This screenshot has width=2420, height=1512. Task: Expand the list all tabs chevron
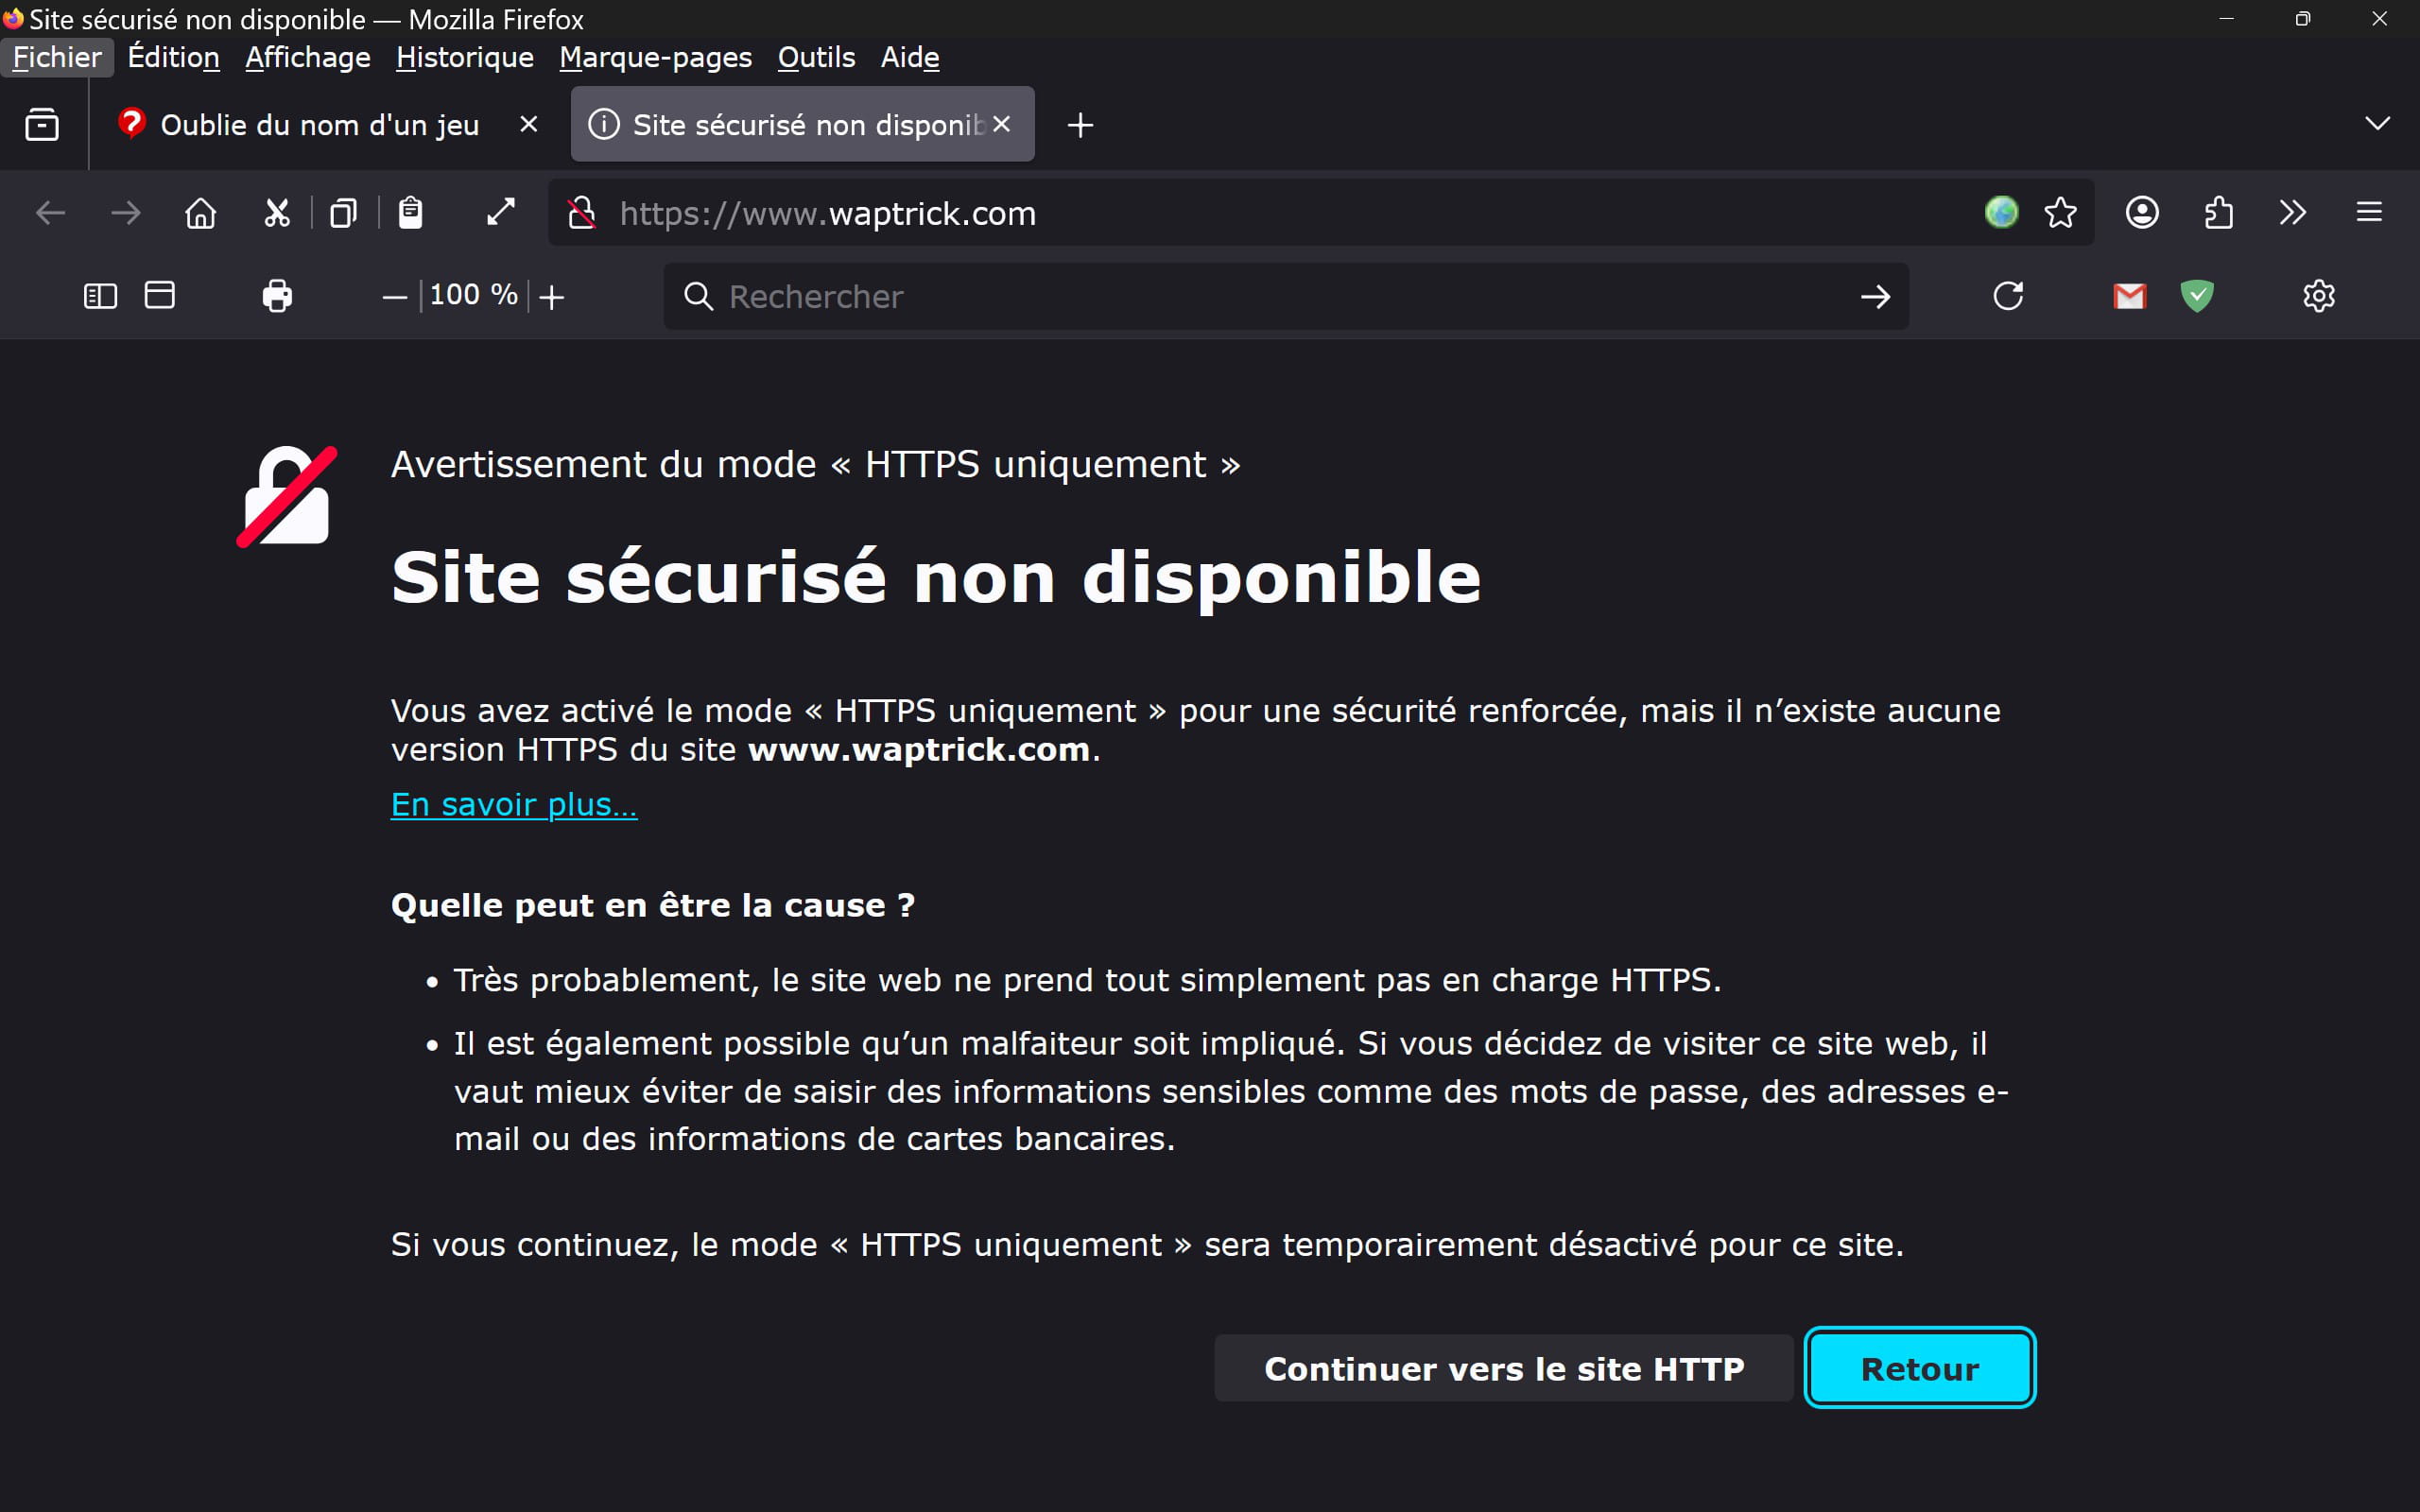pyautogui.click(x=2377, y=124)
